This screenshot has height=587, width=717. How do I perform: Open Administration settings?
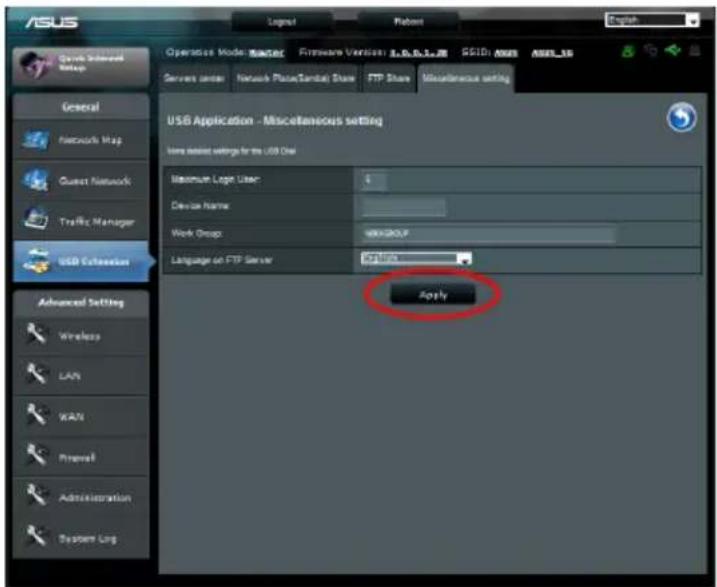pos(81,497)
